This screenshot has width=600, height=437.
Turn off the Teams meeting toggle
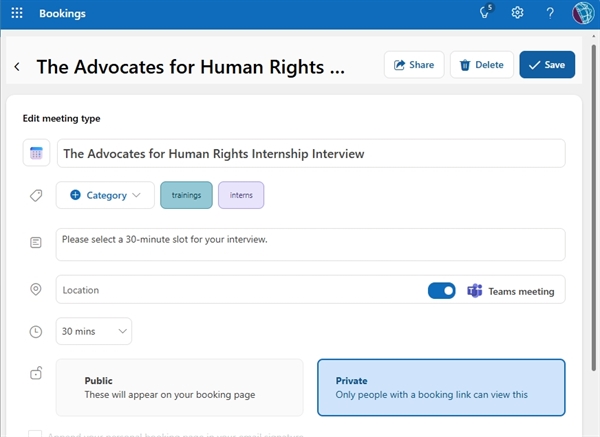tap(441, 290)
